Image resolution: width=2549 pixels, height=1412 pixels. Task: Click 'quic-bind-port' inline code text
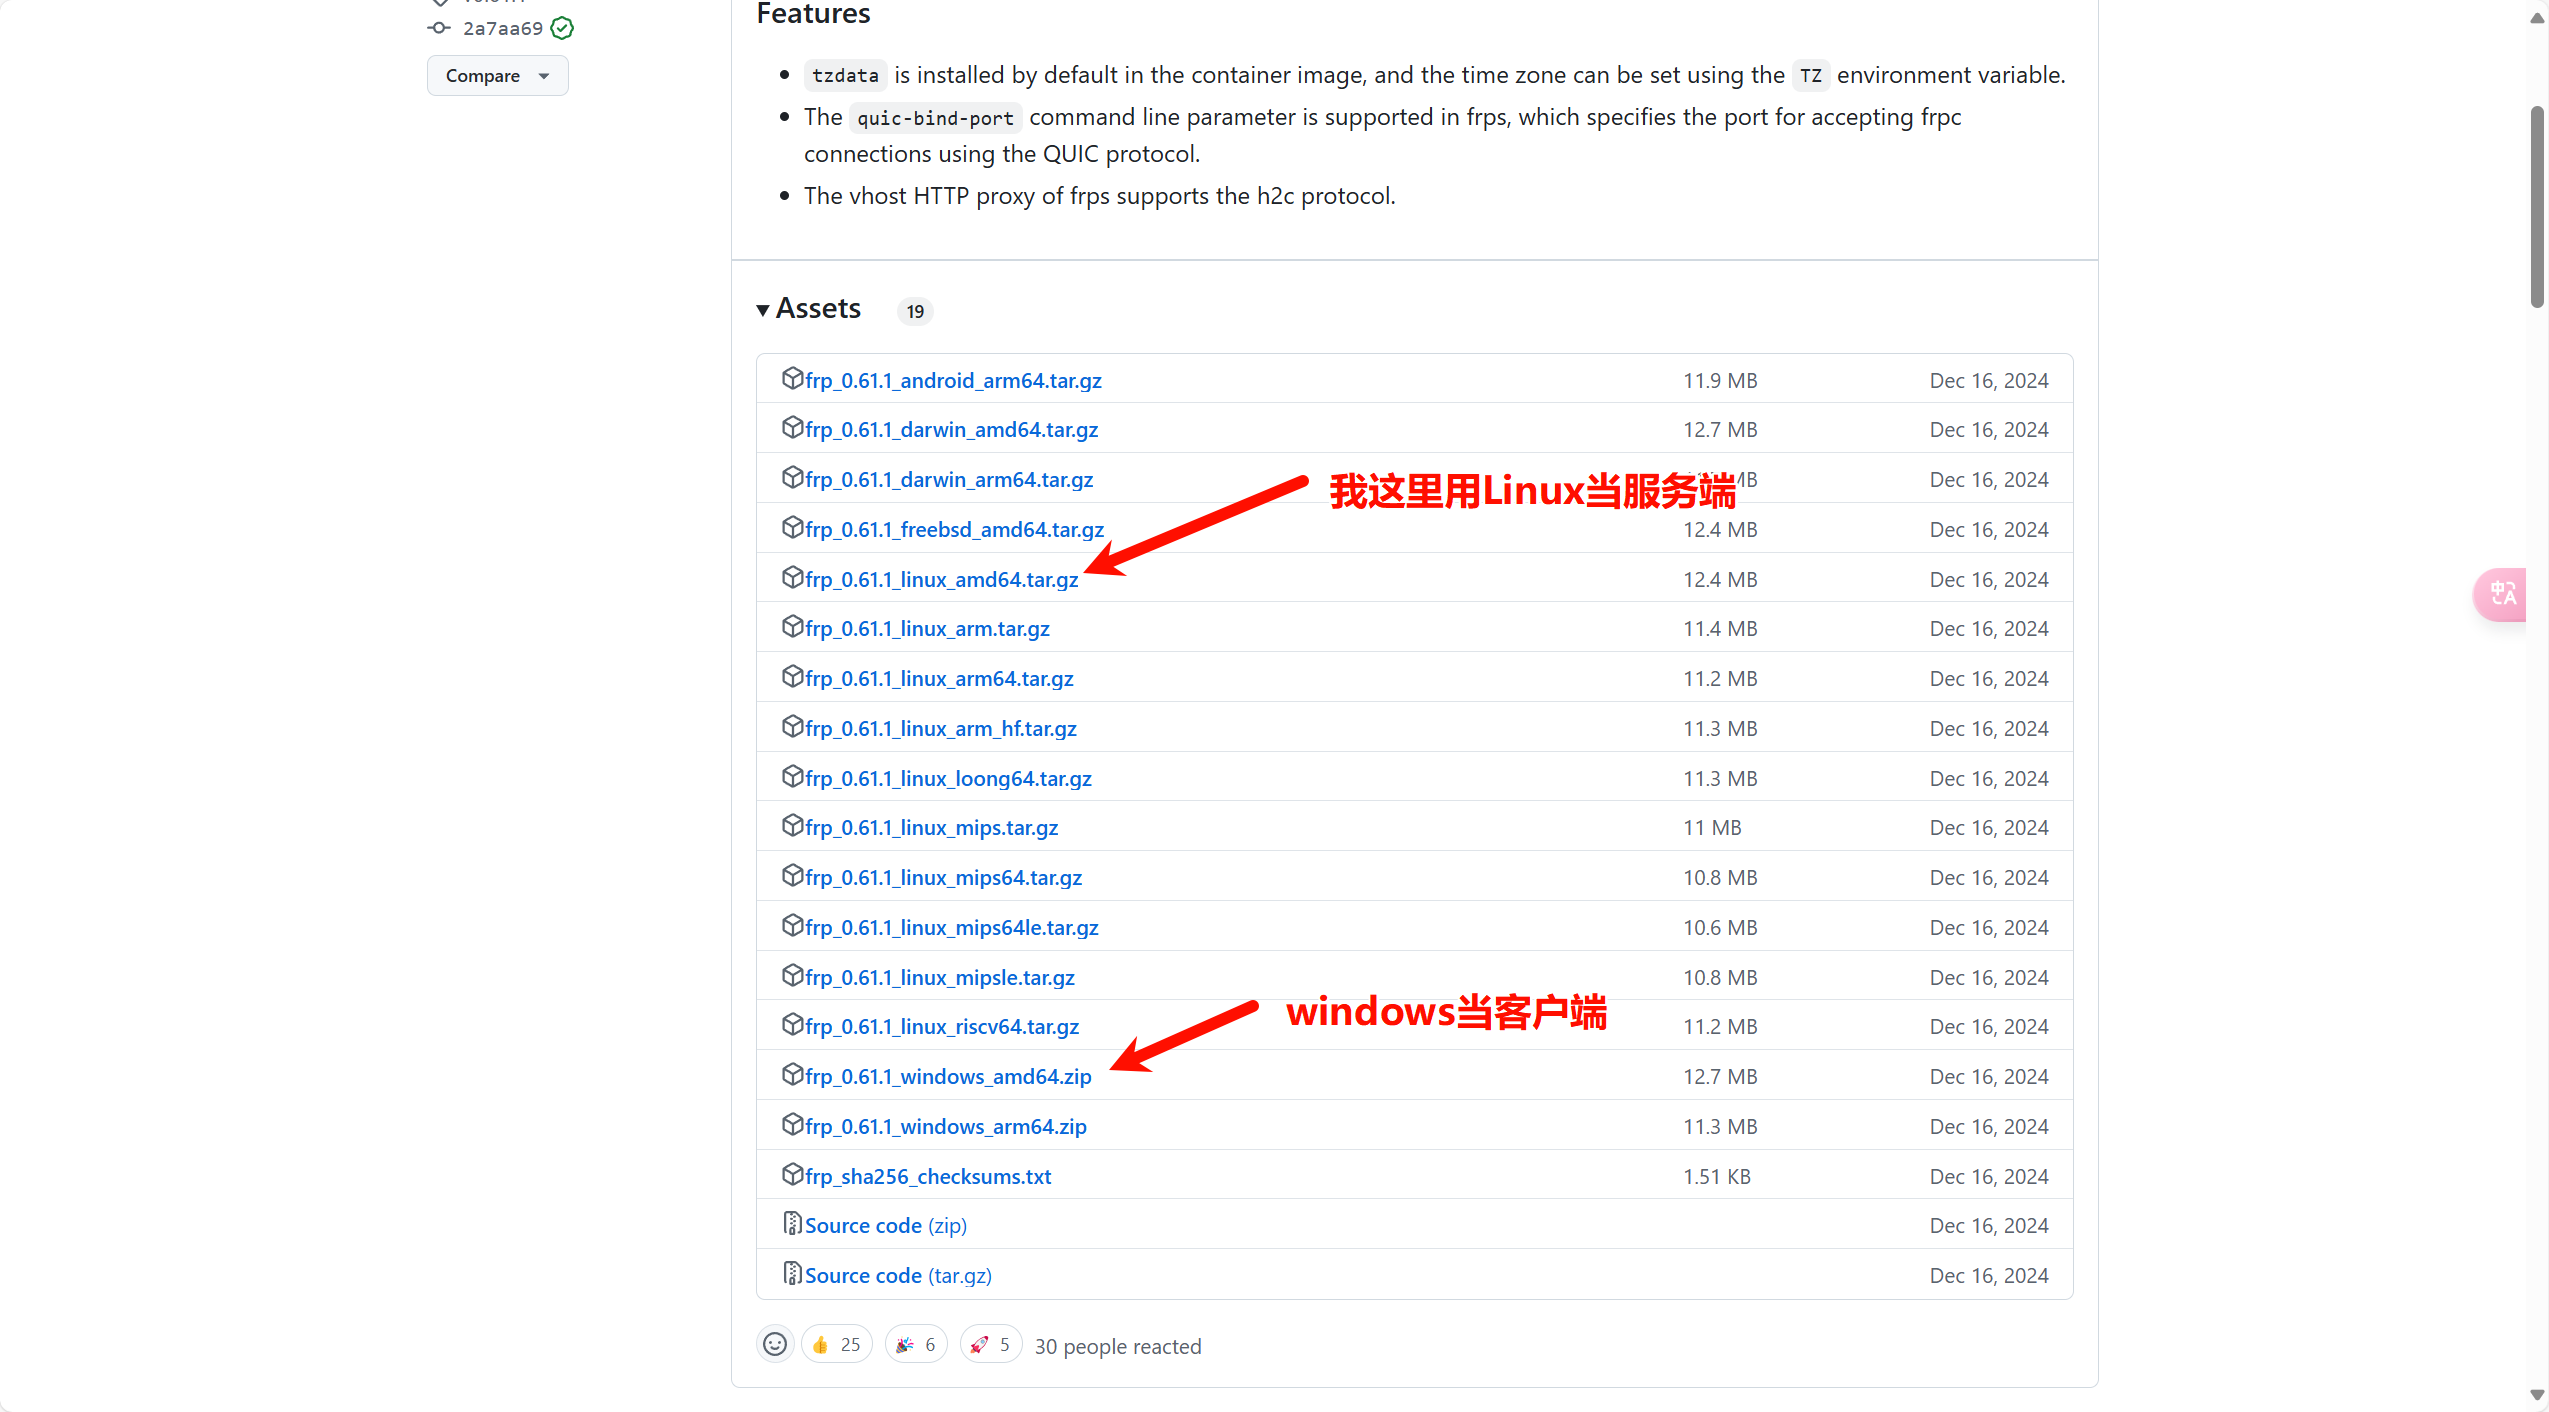(x=935, y=118)
